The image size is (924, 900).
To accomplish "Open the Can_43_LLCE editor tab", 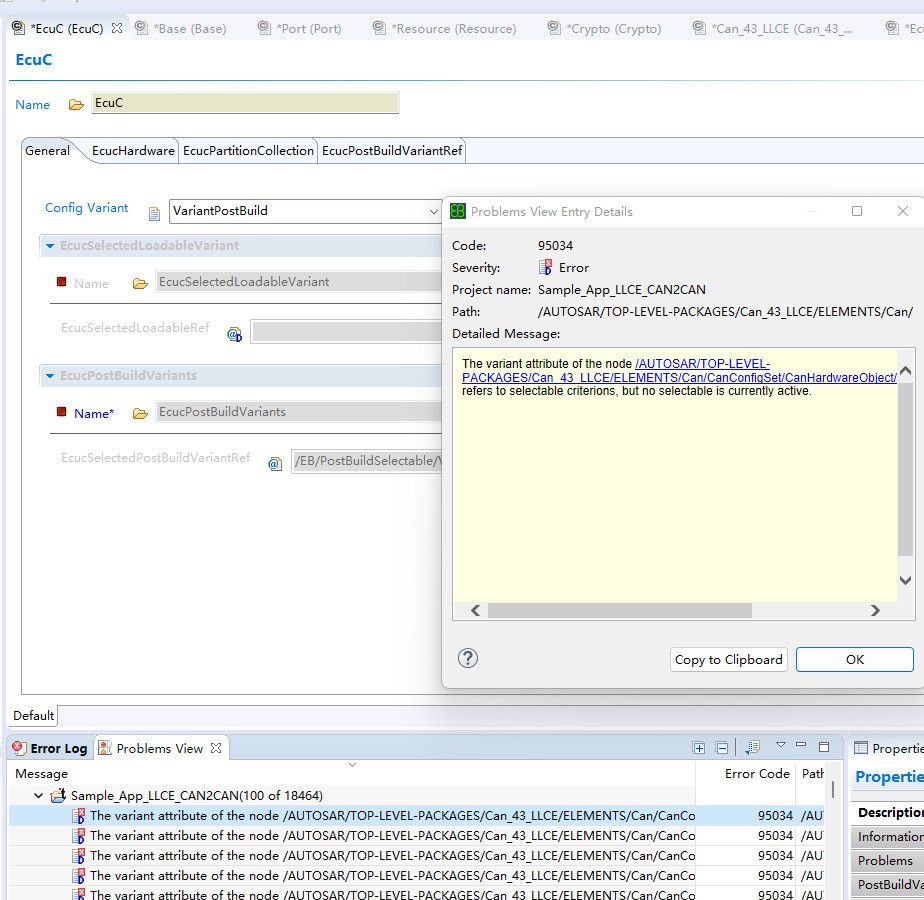I will tap(773, 28).
